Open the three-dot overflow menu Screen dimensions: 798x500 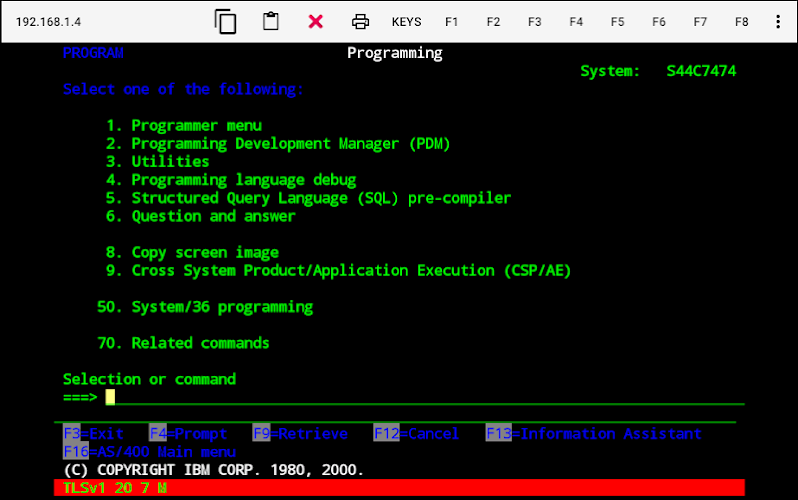pos(778,21)
